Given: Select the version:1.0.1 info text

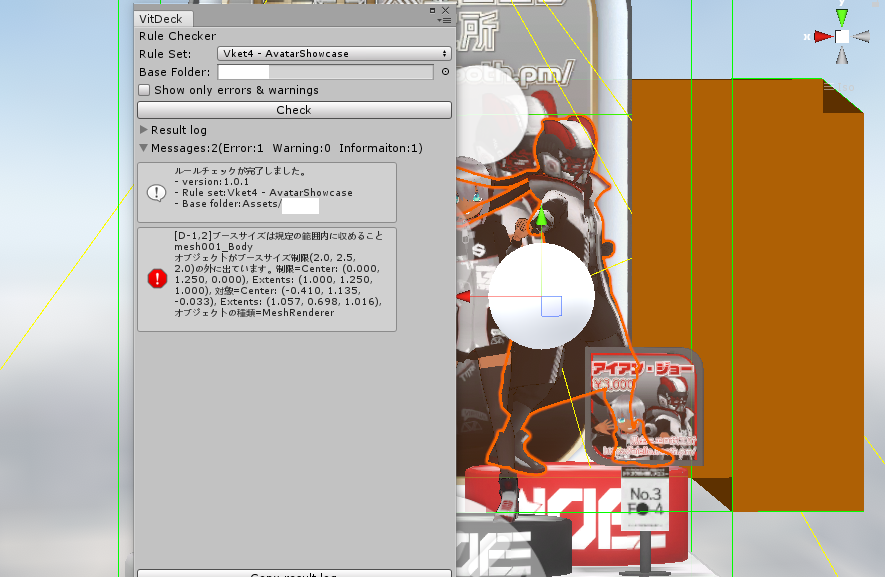Looking at the screenshot, I should pos(212,182).
